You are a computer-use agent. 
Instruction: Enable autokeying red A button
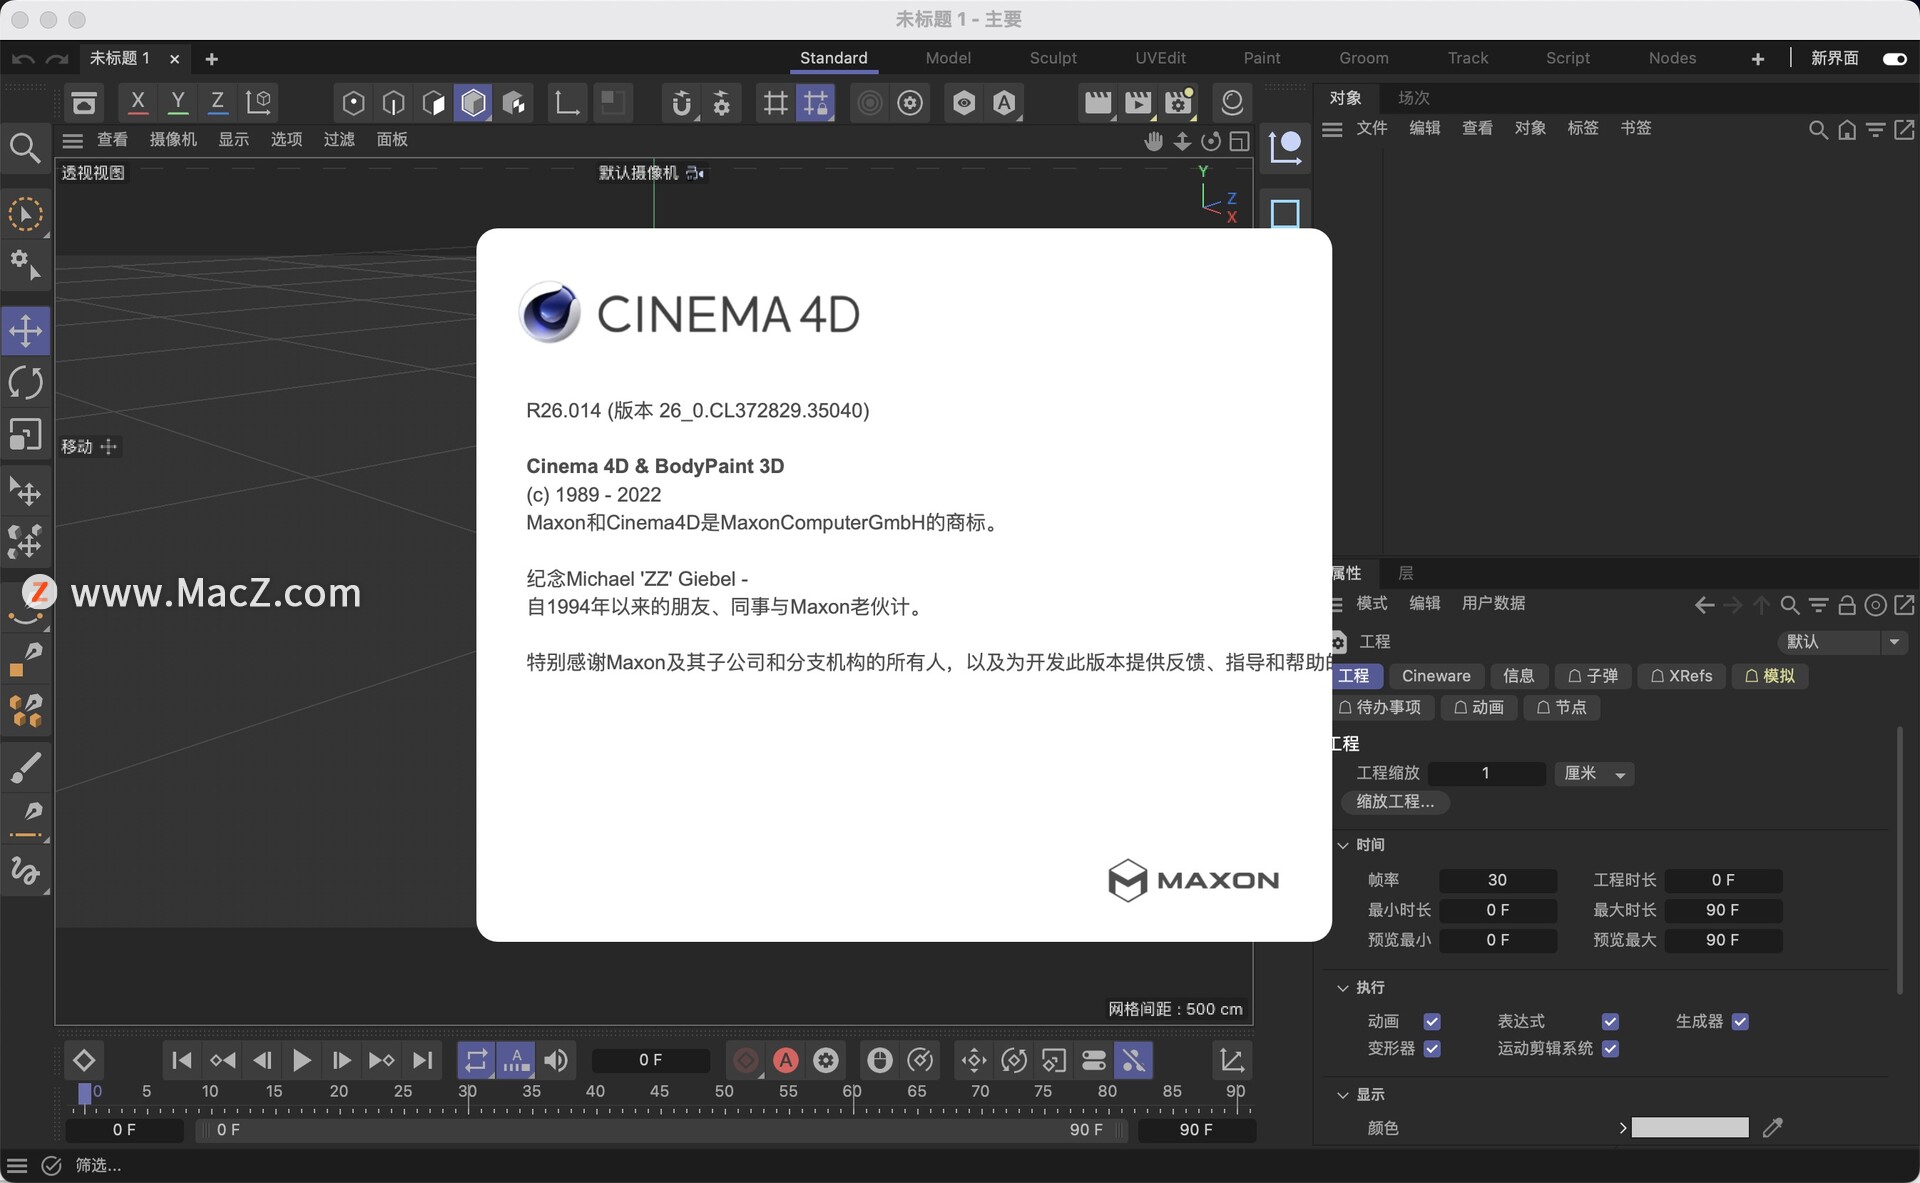(786, 1060)
